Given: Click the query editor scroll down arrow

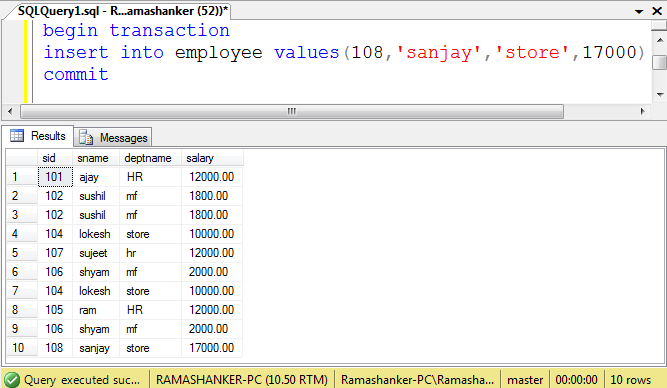Looking at the screenshot, I should tap(660, 94).
